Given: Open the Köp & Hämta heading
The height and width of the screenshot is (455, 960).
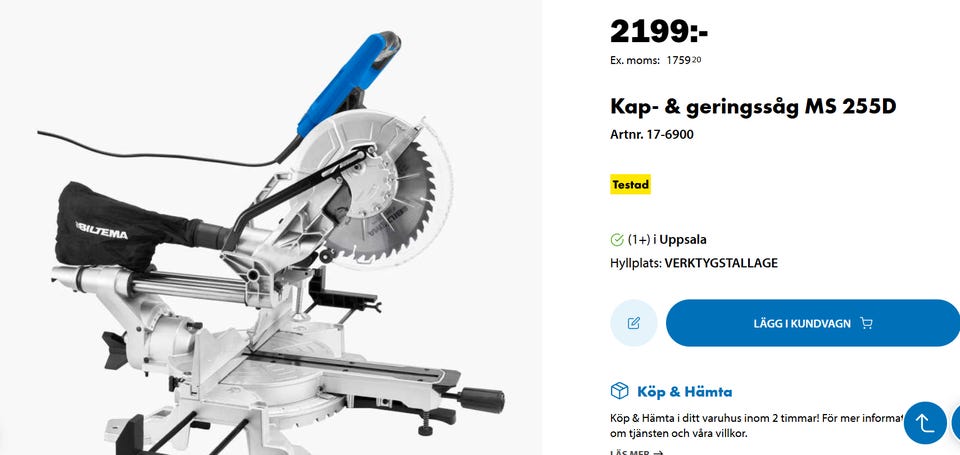Looking at the screenshot, I should point(684,391).
